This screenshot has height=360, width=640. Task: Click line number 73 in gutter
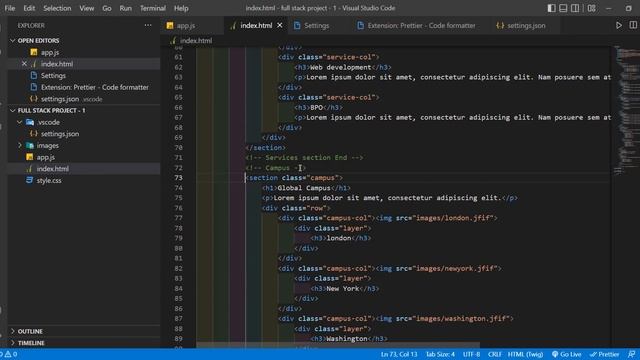coord(178,178)
